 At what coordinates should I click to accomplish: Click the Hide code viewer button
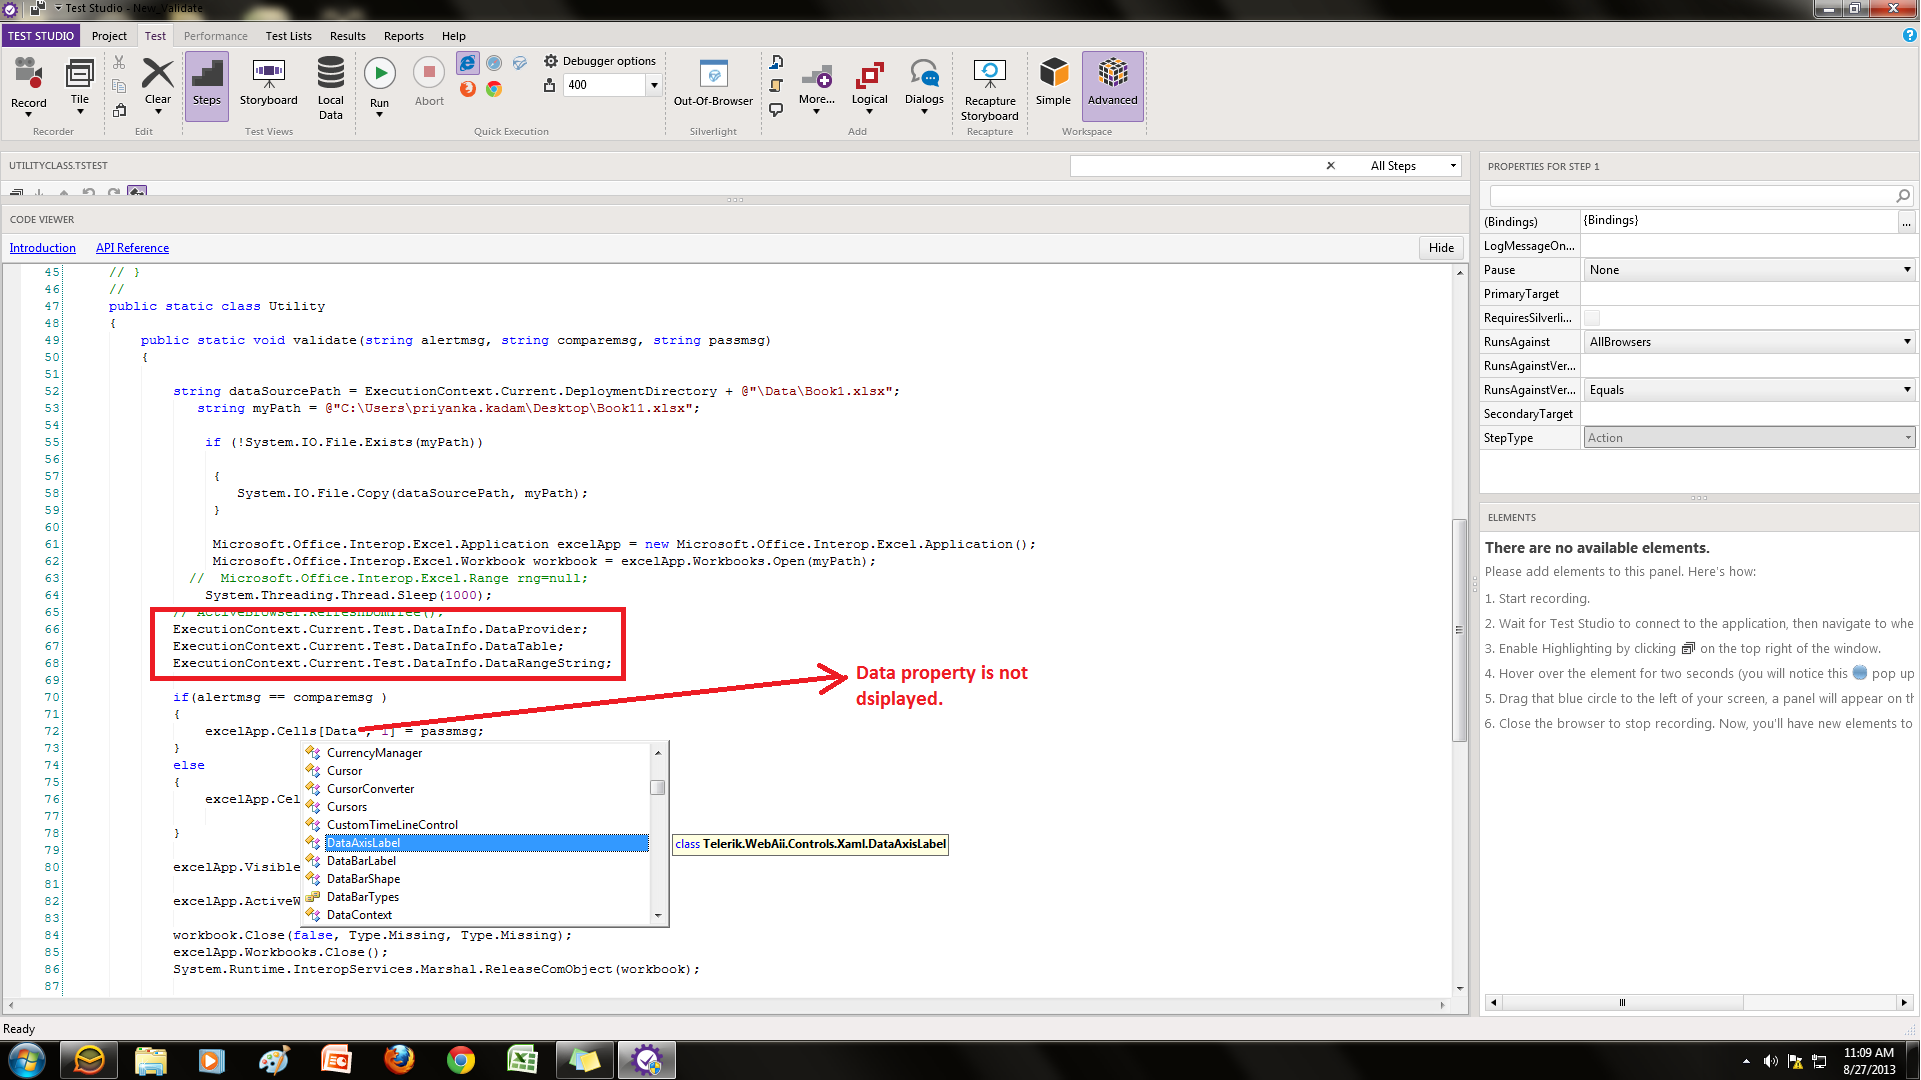(1441, 248)
